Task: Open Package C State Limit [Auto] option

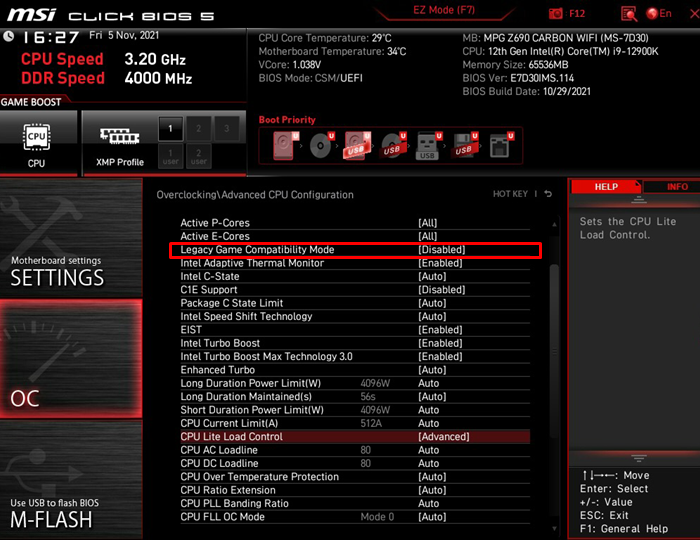Action: click(432, 303)
